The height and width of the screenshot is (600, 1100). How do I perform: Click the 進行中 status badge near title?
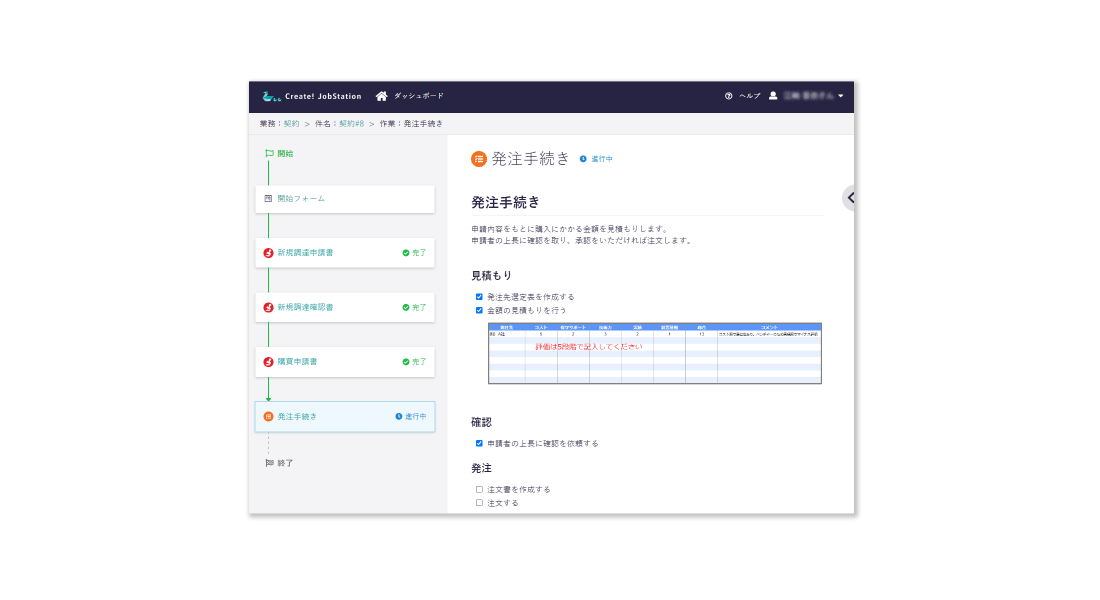click(596, 159)
